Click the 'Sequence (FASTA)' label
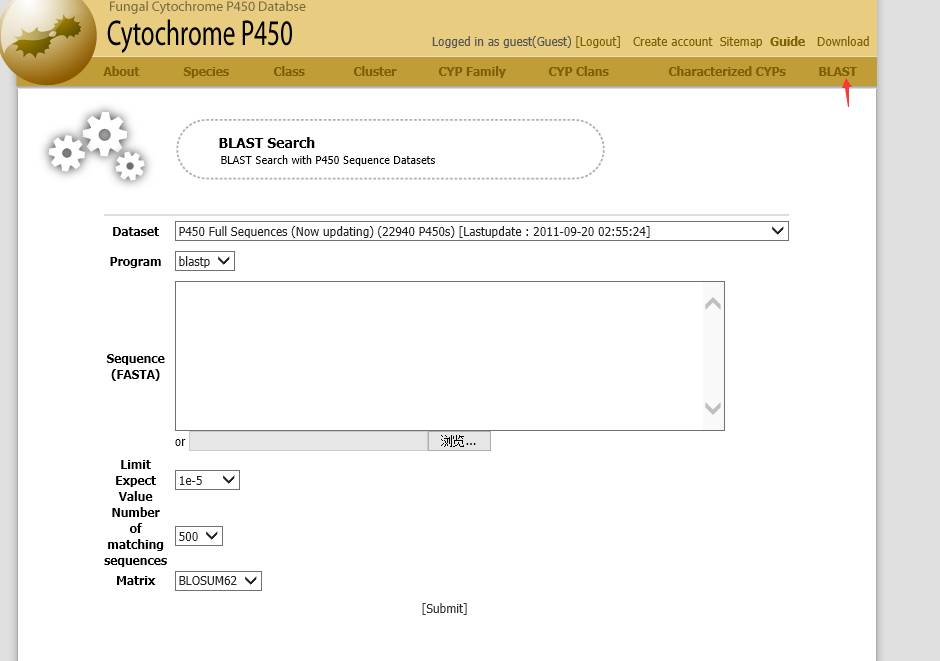The height and width of the screenshot is (661, 940). pyautogui.click(x=135, y=366)
